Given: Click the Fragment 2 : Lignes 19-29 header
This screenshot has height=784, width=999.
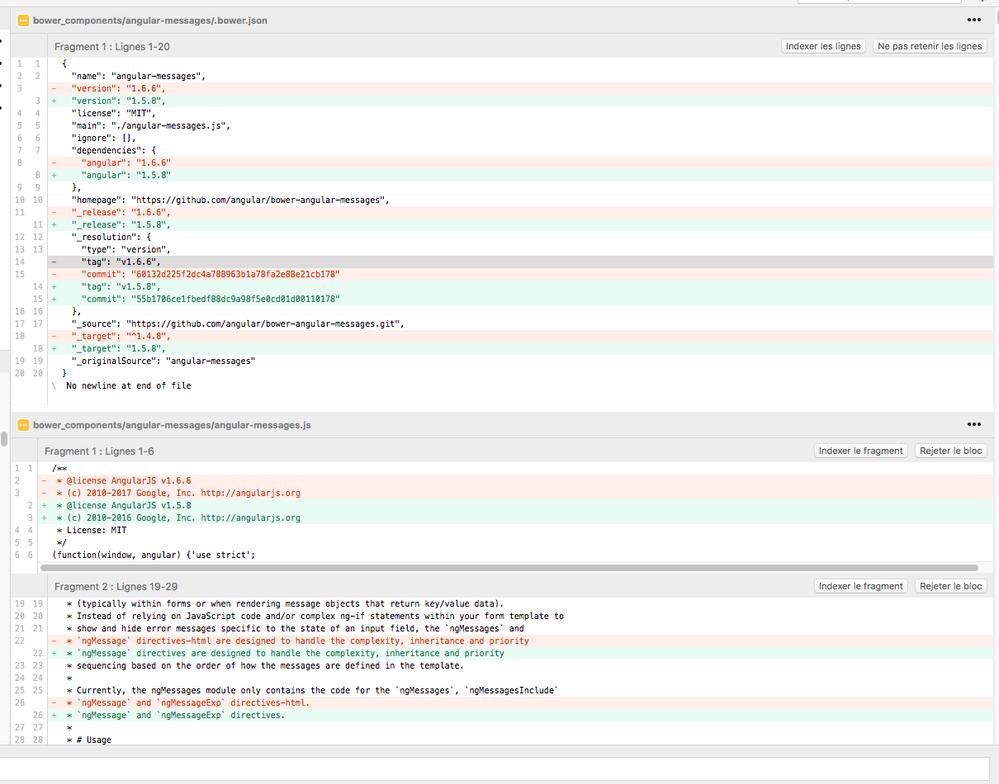Looking at the screenshot, I should coord(116,587).
